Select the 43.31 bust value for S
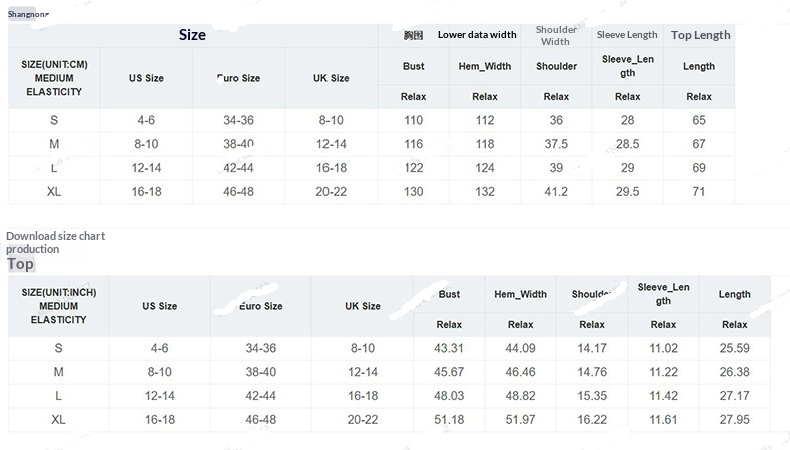The height and width of the screenshot is (450, 790). point(449,348)
